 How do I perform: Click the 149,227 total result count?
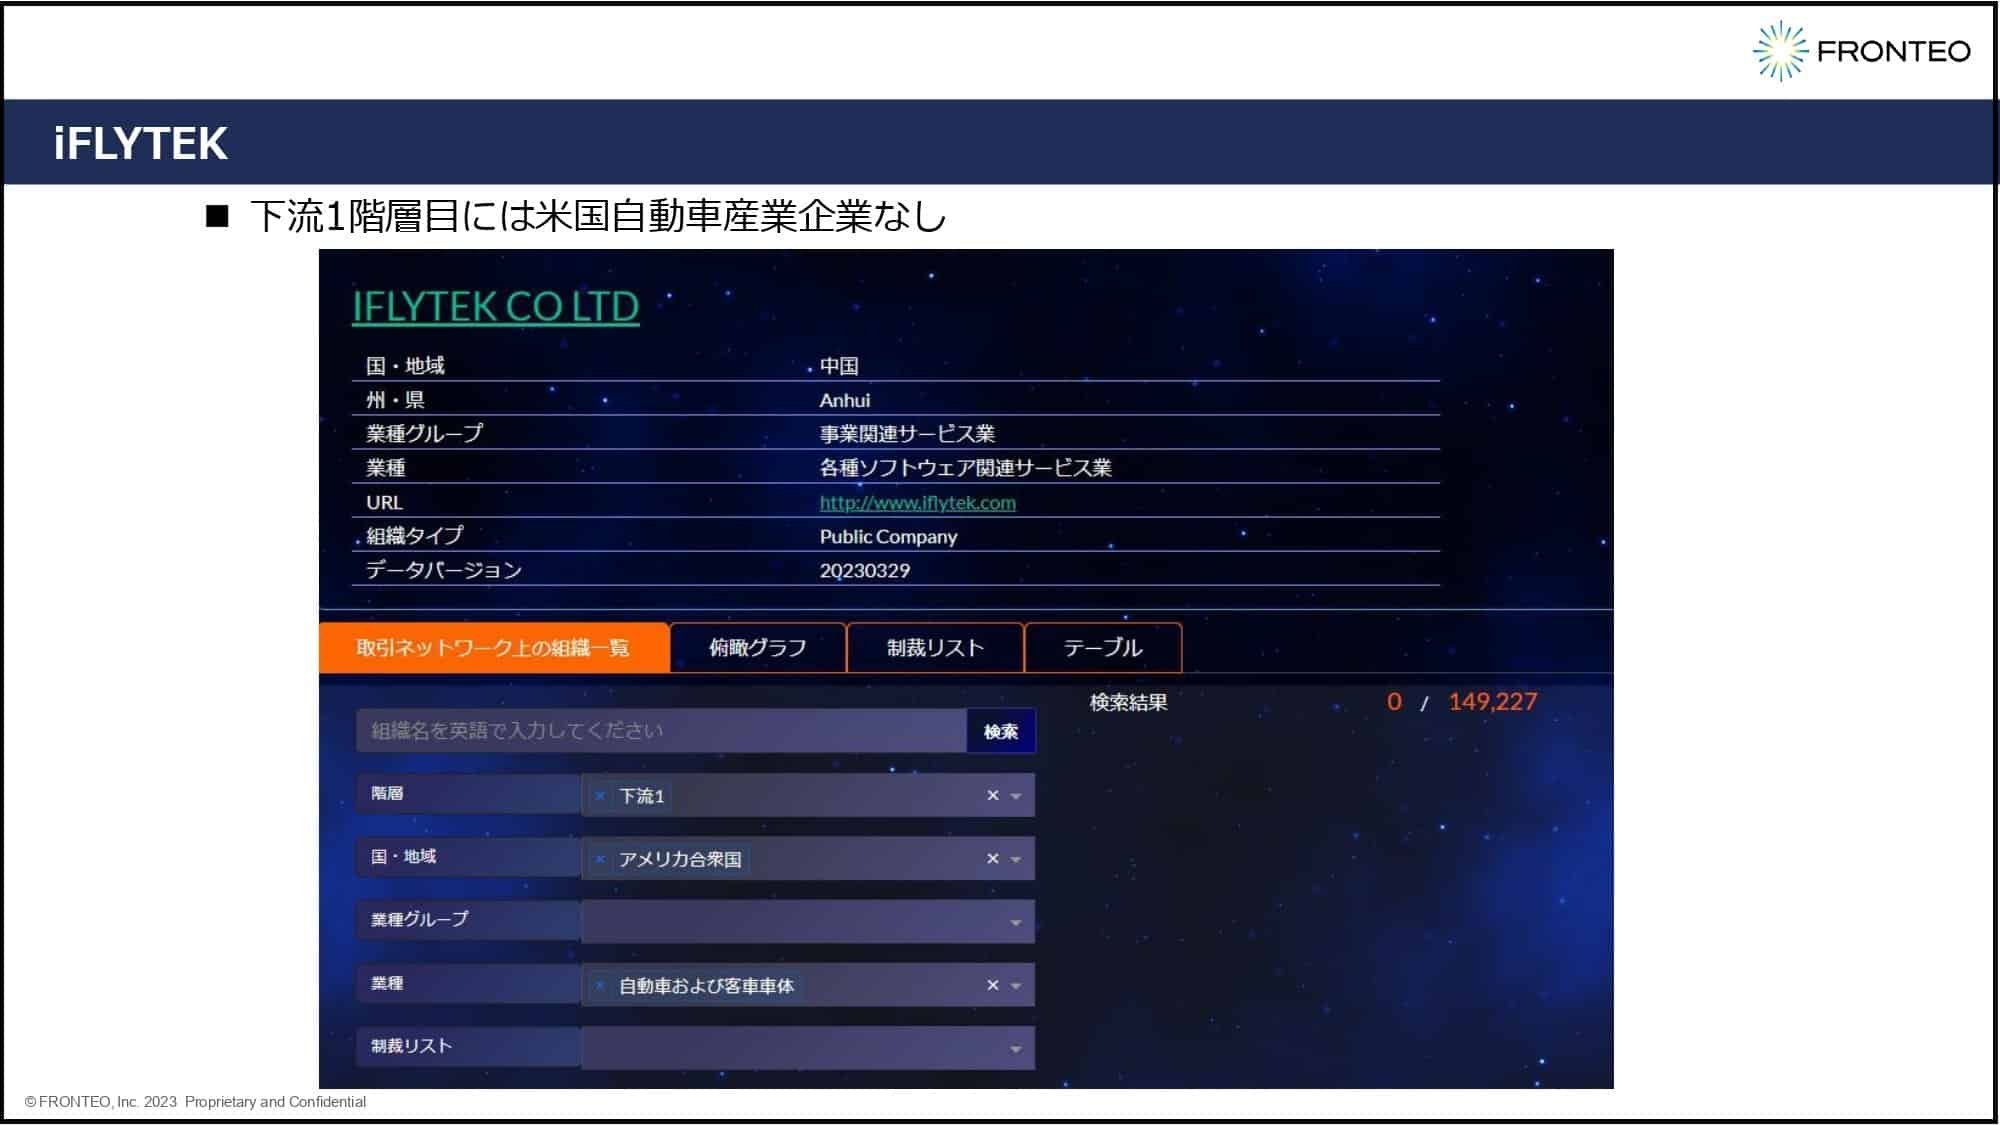1493,702
